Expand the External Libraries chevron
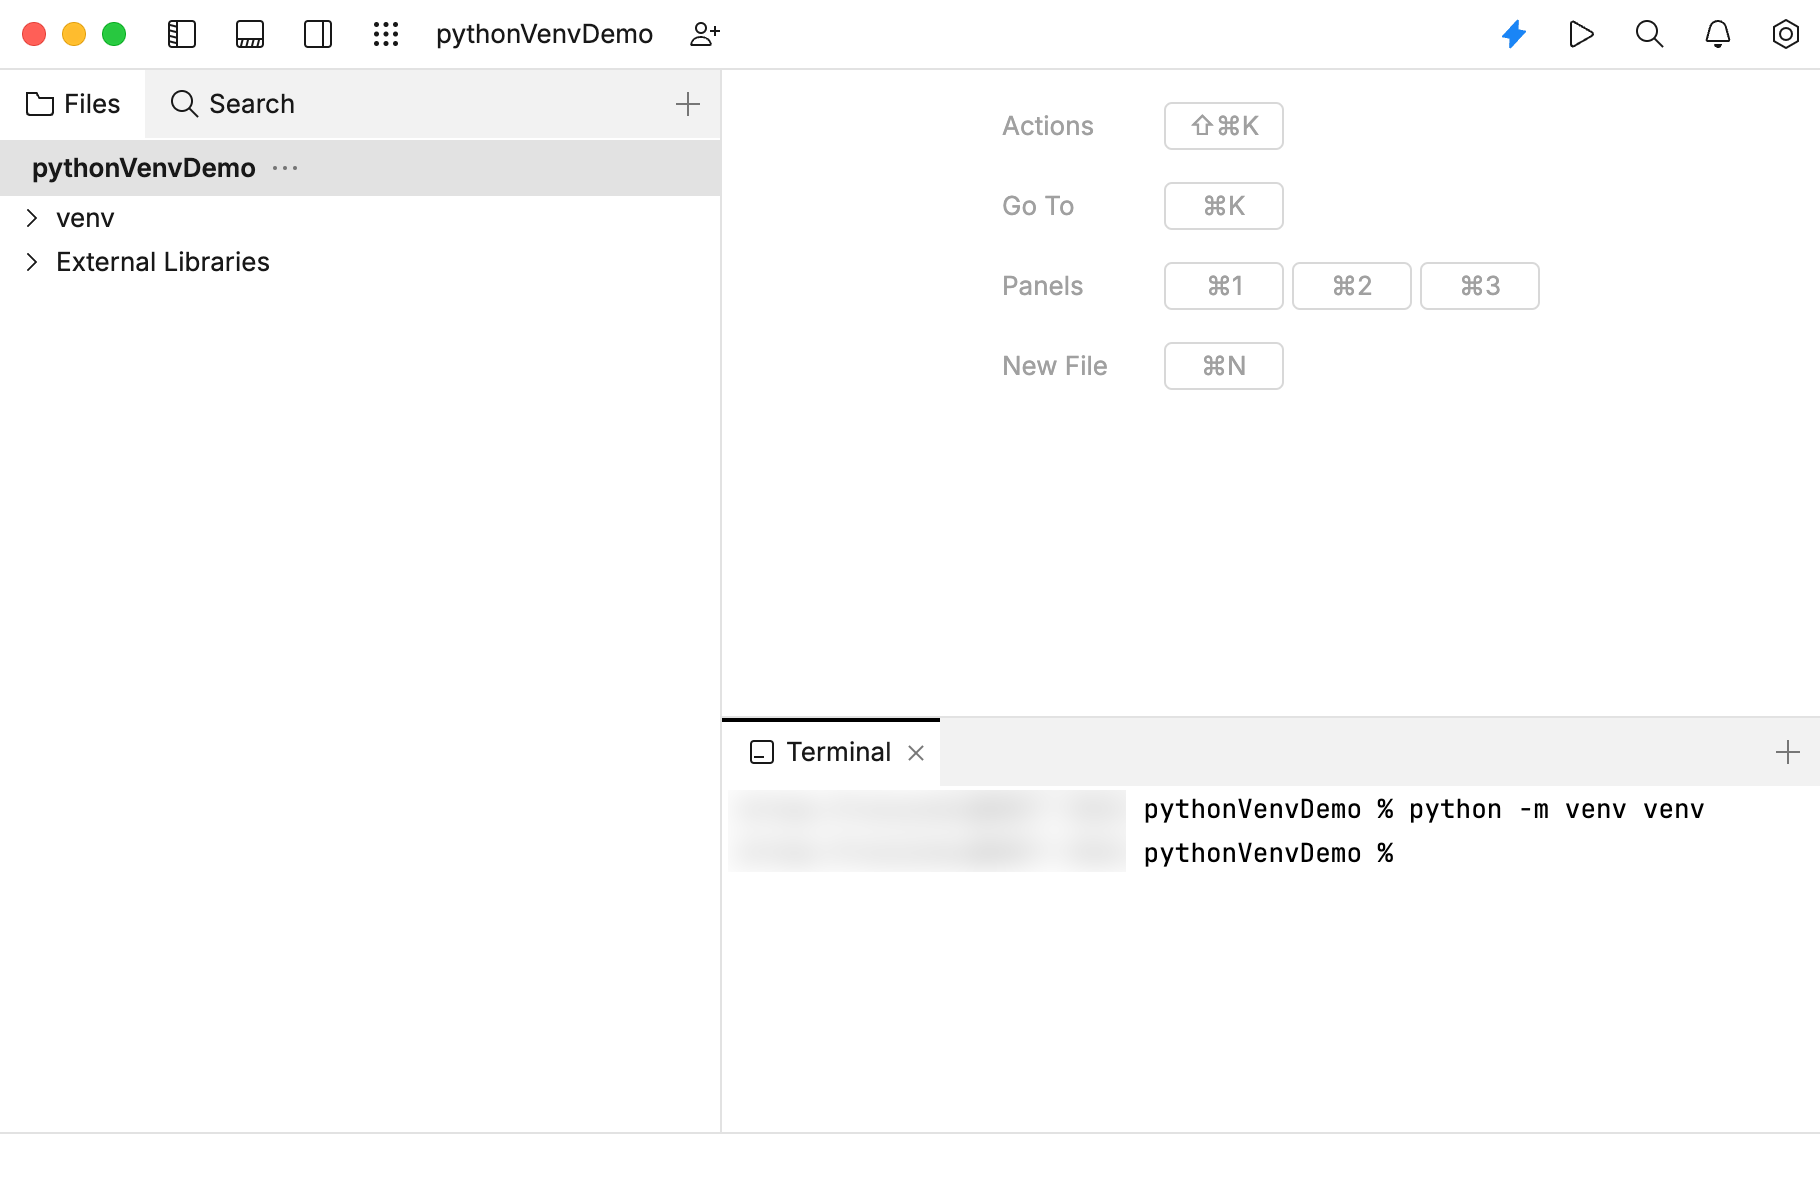The height and width of the screenshot is (1180, 1820). (x=32, y=262)
